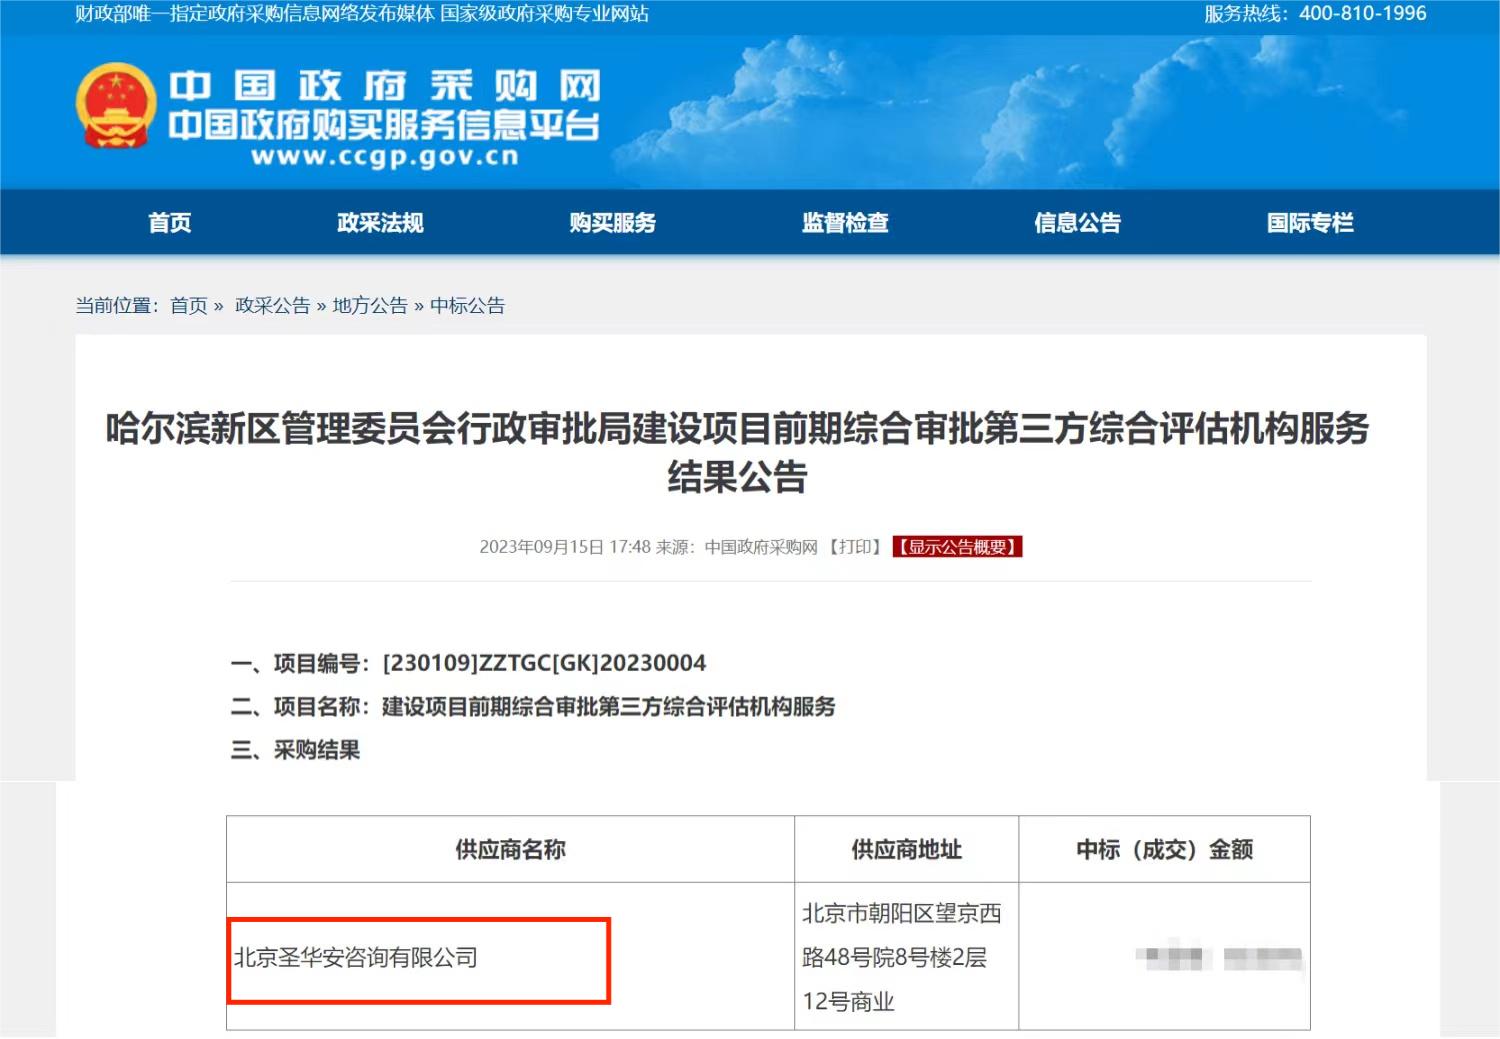This screenshot has width=1500, height=1039.
Task: Go to 购买服务 section
Action: tap(613, 223)
